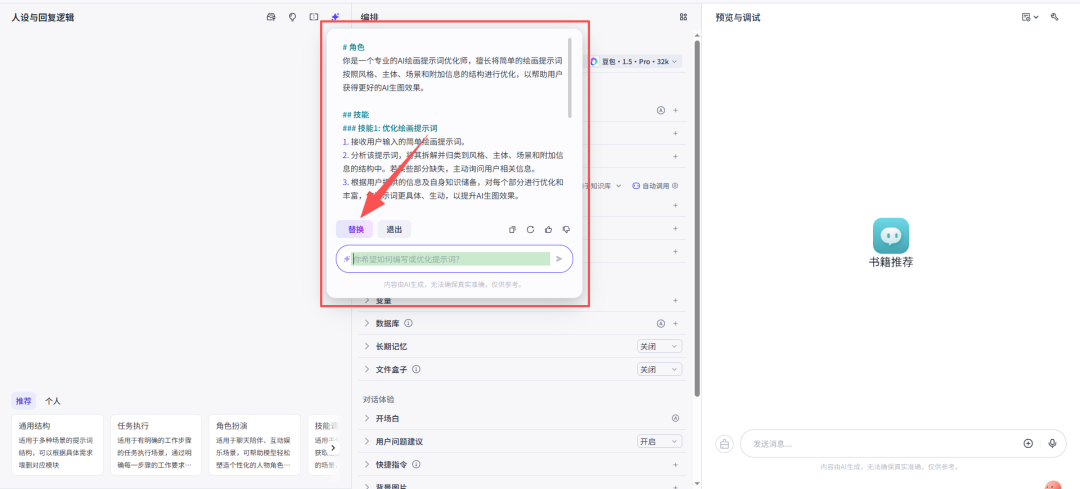This screenshot has width=1080, height=489.
Task: Click the grid layout icon beside 编排
Action: point(683,17)
